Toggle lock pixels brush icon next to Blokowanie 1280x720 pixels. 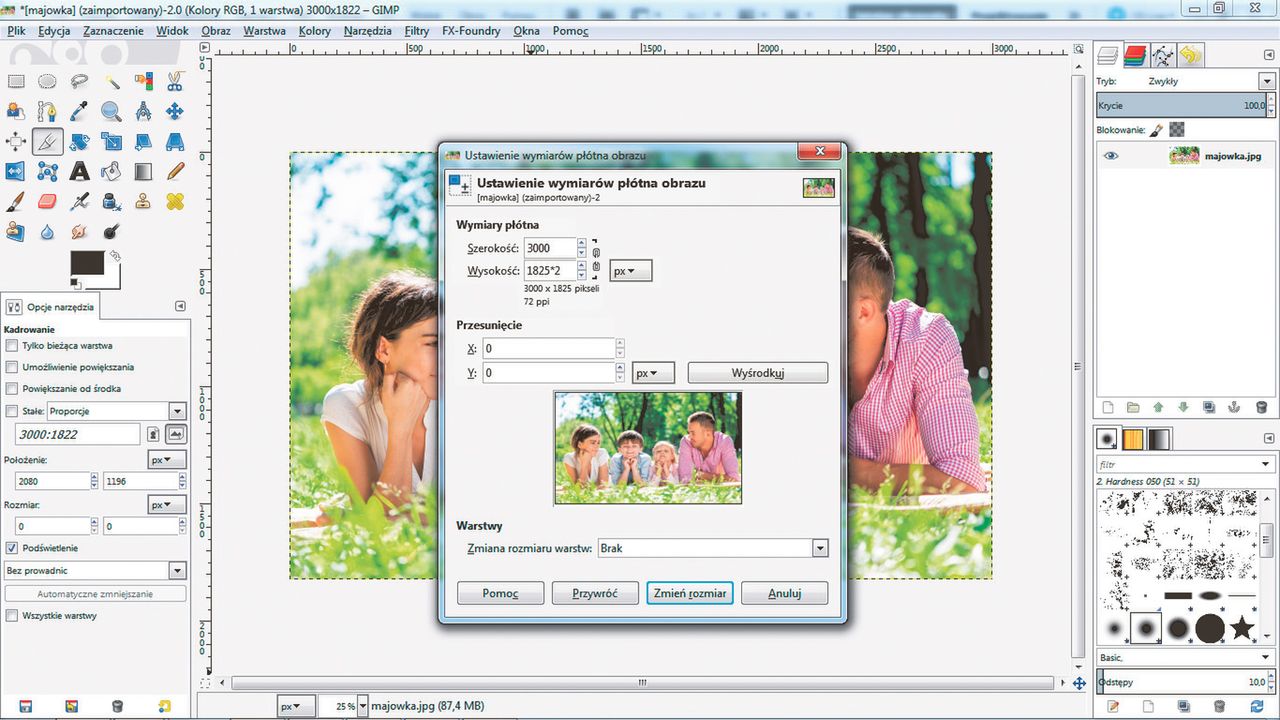click(1156, 130)
